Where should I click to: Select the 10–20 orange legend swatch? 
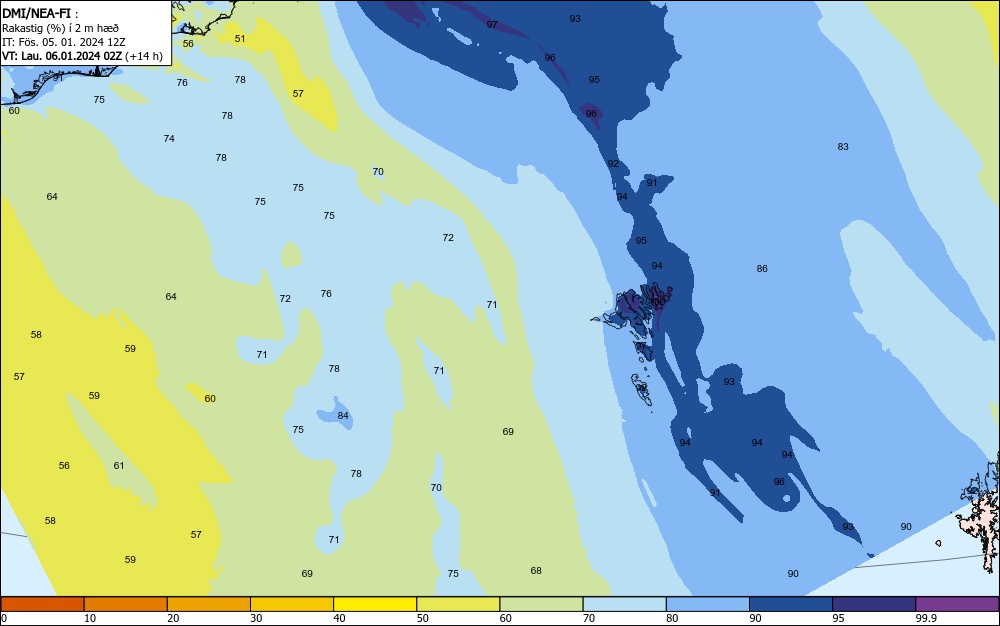tap(126, 604)
